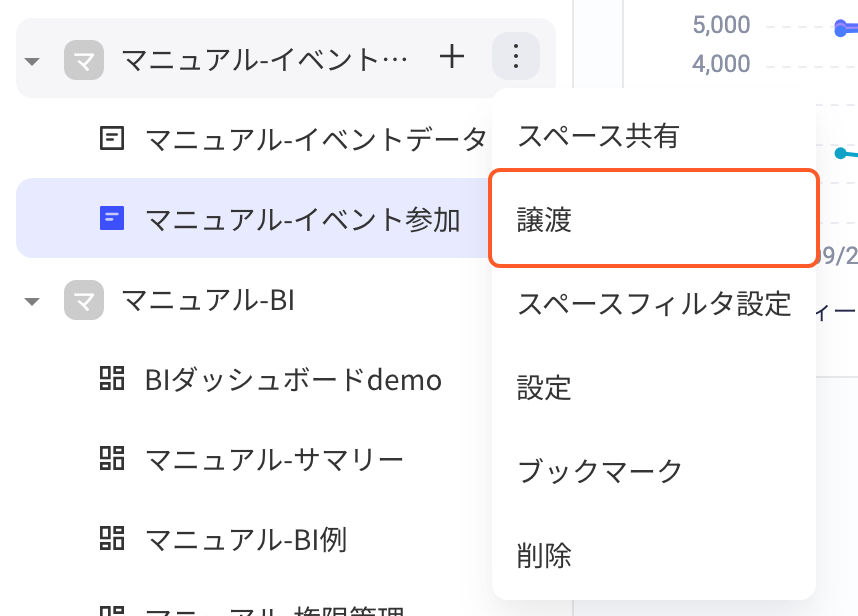Open the マニュアル-サマリー dashboard
The image size is (858, 616).
point(274,460)
